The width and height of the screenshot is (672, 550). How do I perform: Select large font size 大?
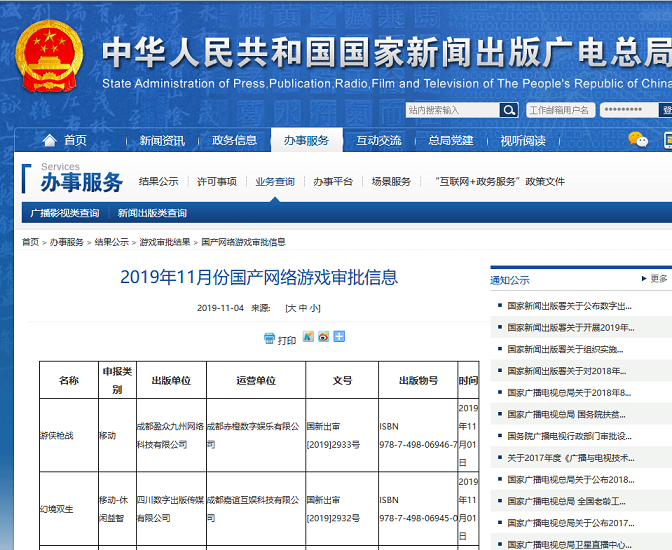[291, 308]
